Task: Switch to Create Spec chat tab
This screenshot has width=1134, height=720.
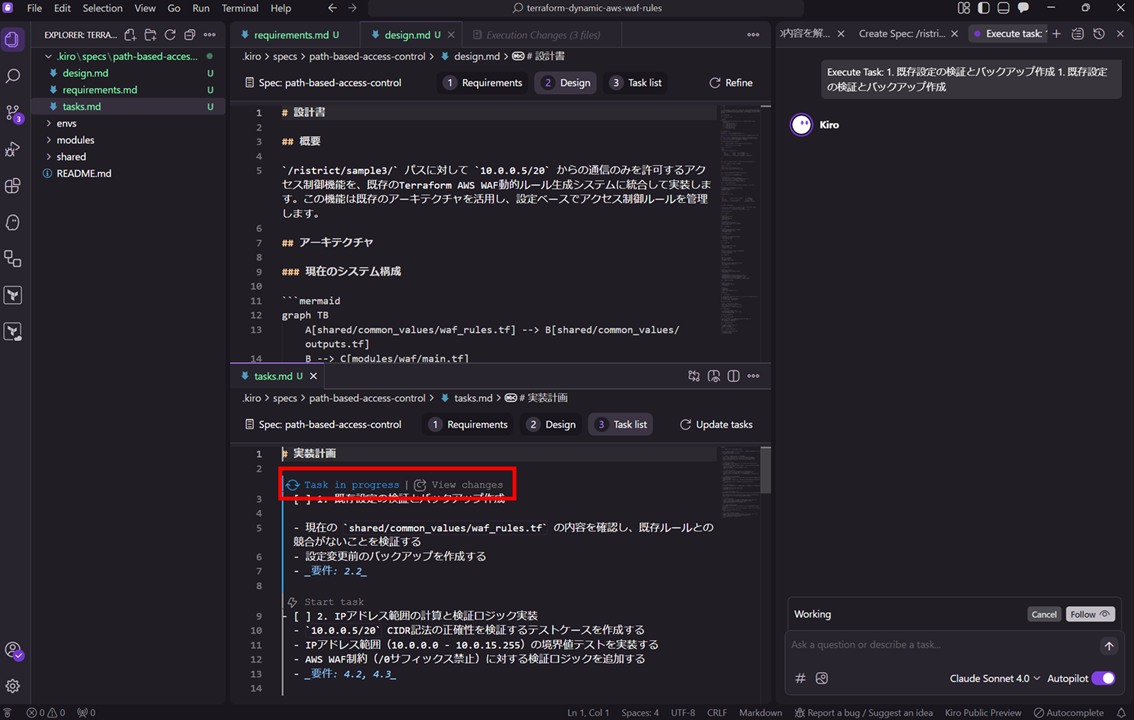Action: (x=901, y=33)
